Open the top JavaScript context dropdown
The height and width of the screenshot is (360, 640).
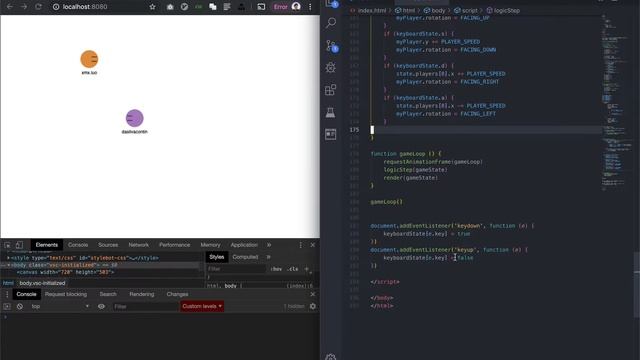(60, 306)
